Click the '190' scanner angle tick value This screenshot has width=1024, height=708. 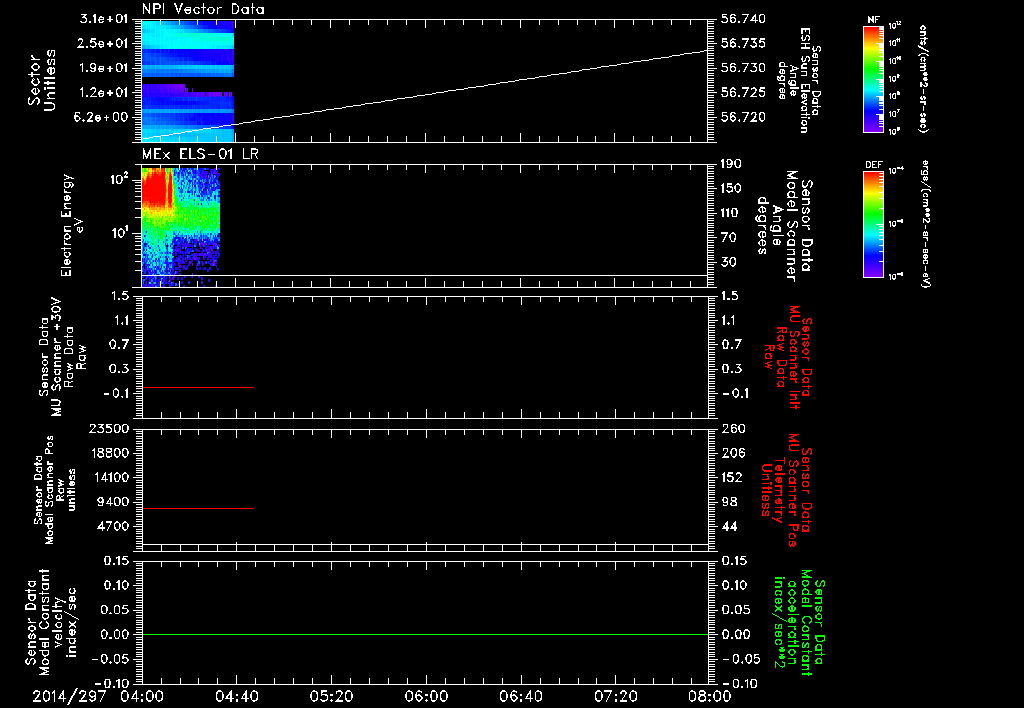click(x=731, y=164)
